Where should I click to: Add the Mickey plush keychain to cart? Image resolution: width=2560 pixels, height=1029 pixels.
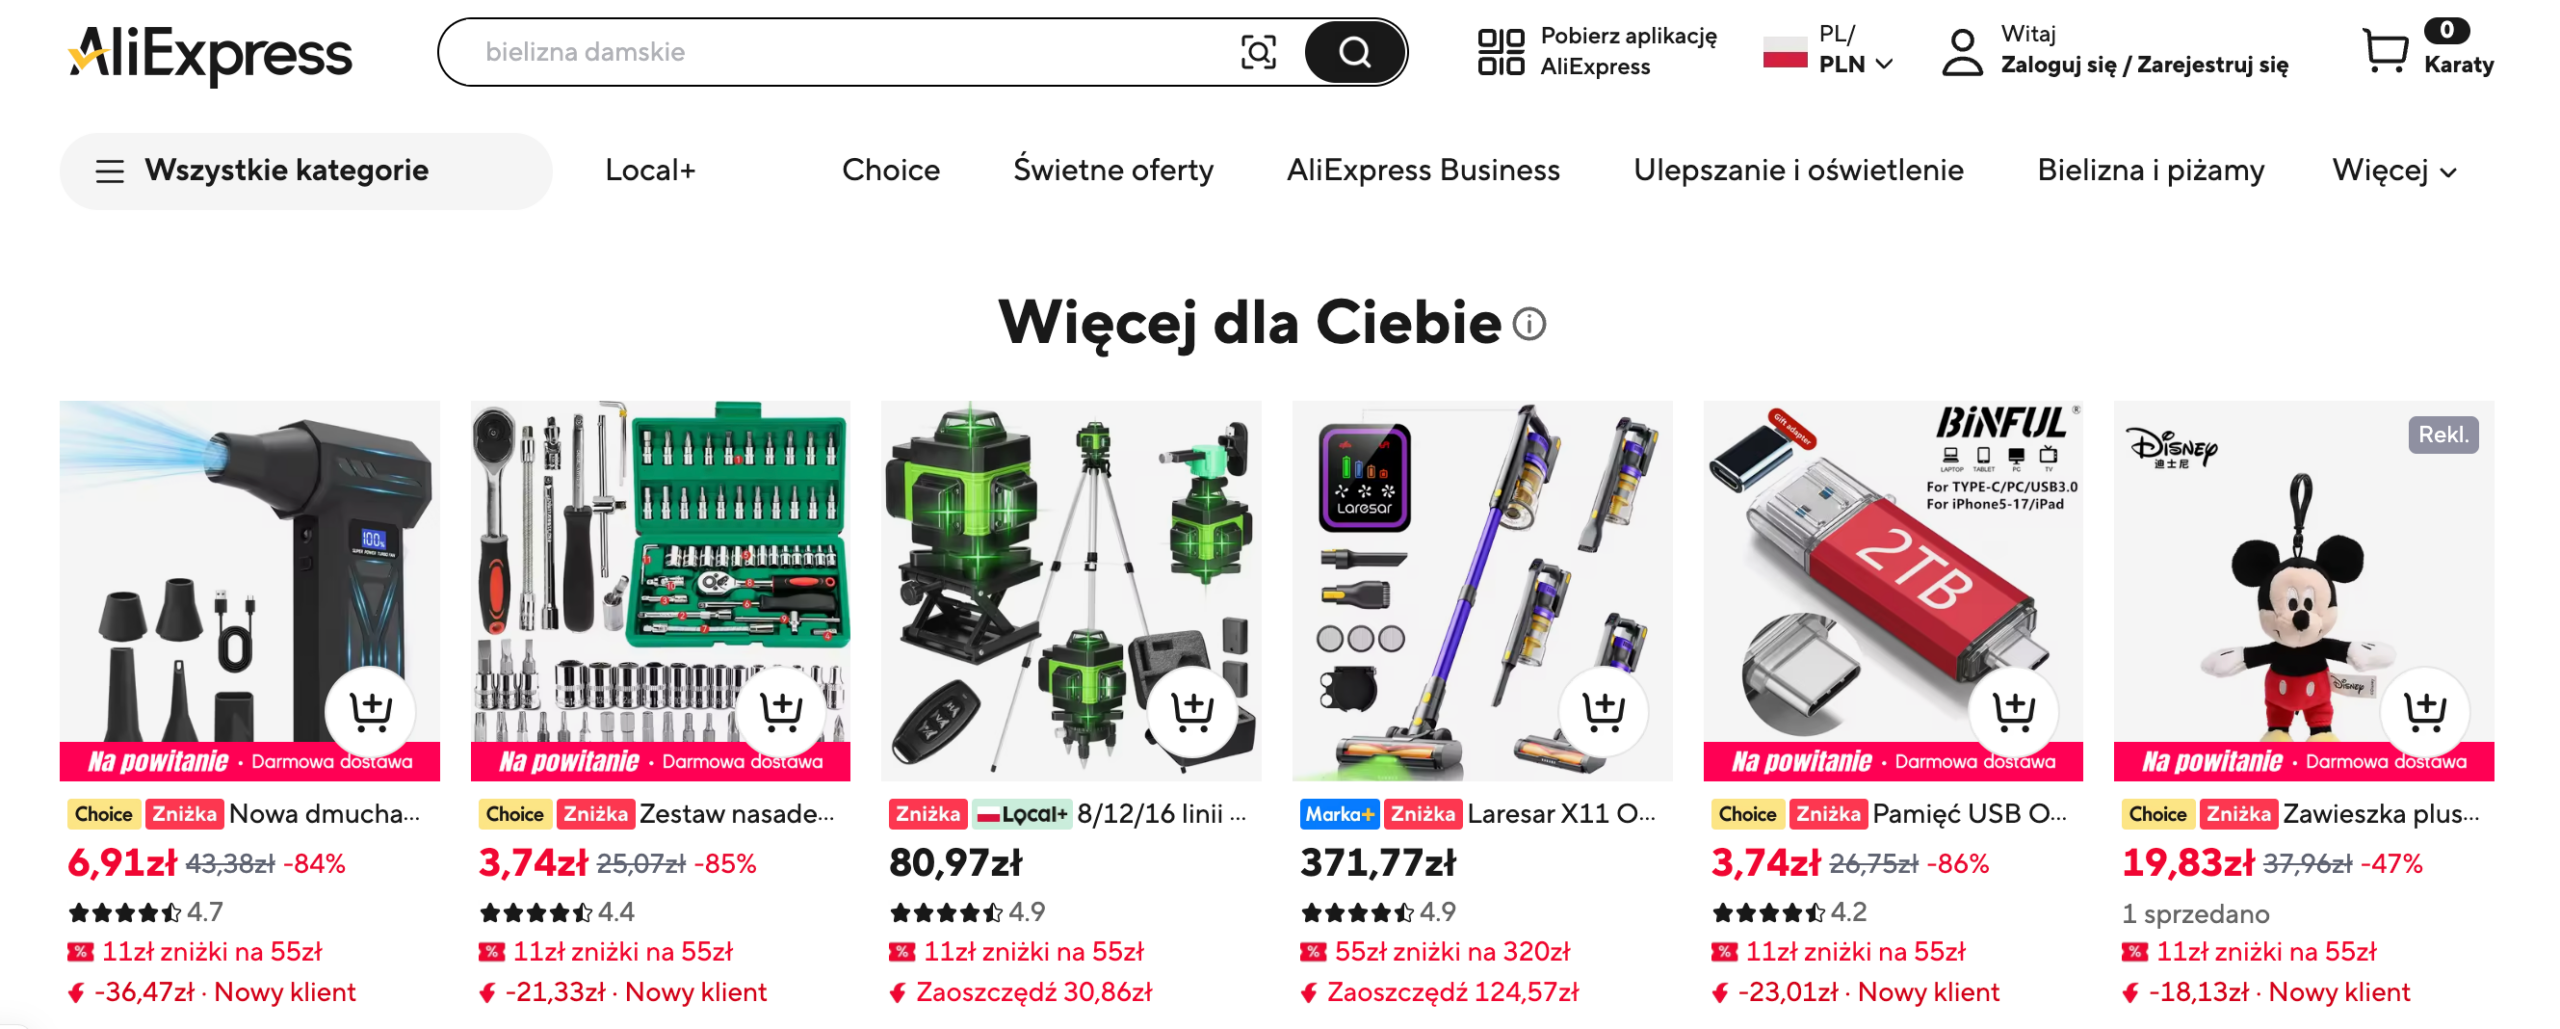coord(2424,710)
